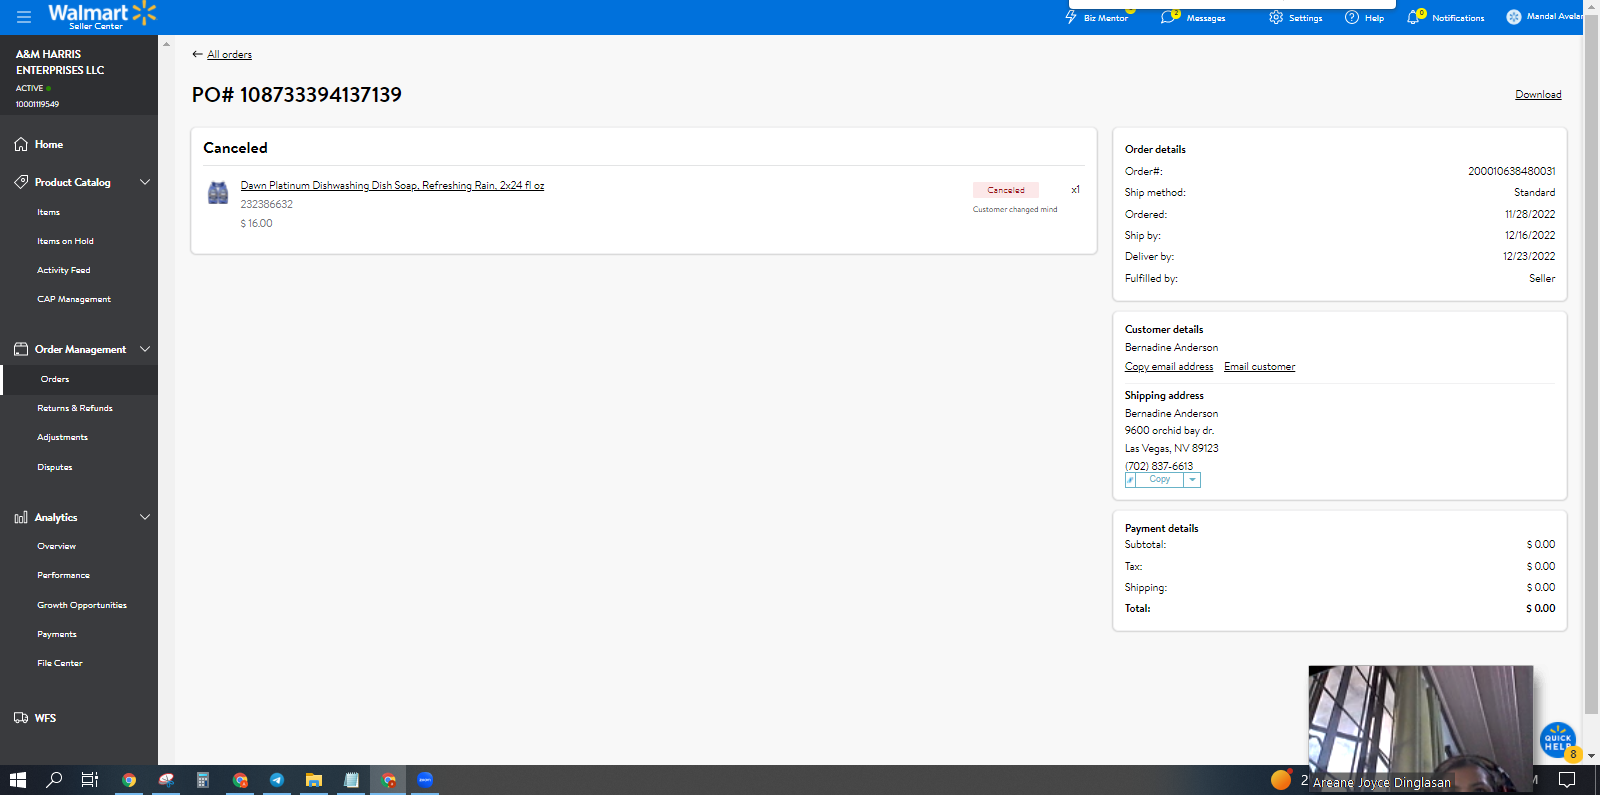Image resolution: width=1600 pixels, height=795 pixels.
Task: Open Windows Task View
Action: tap(90, 780)
